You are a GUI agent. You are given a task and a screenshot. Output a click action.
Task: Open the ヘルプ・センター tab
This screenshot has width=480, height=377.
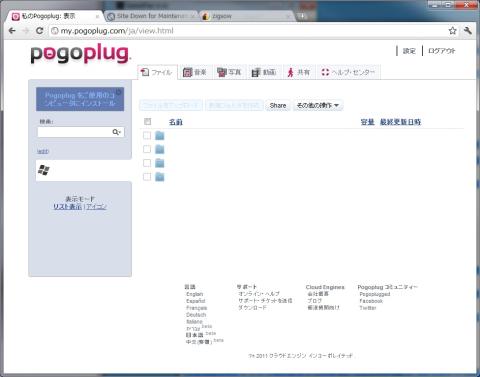pyautogui.click(x=349, y=72)
